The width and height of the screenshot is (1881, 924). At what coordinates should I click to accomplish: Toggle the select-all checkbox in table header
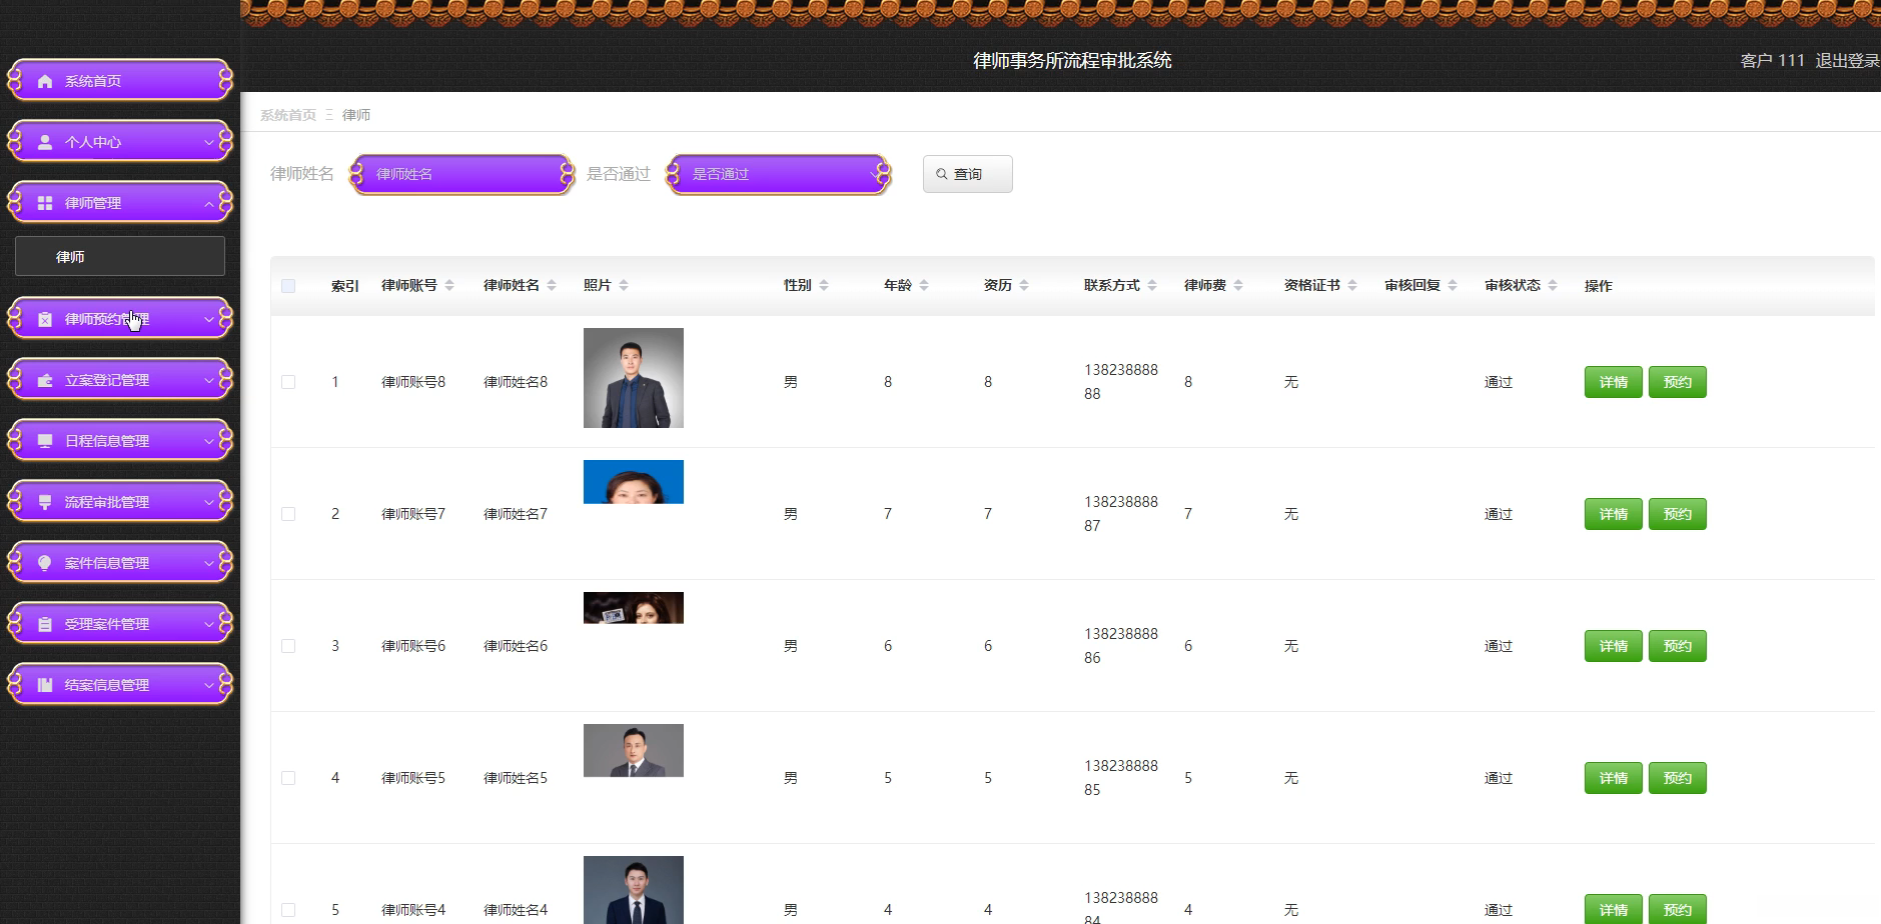click(x=288, y=286)
